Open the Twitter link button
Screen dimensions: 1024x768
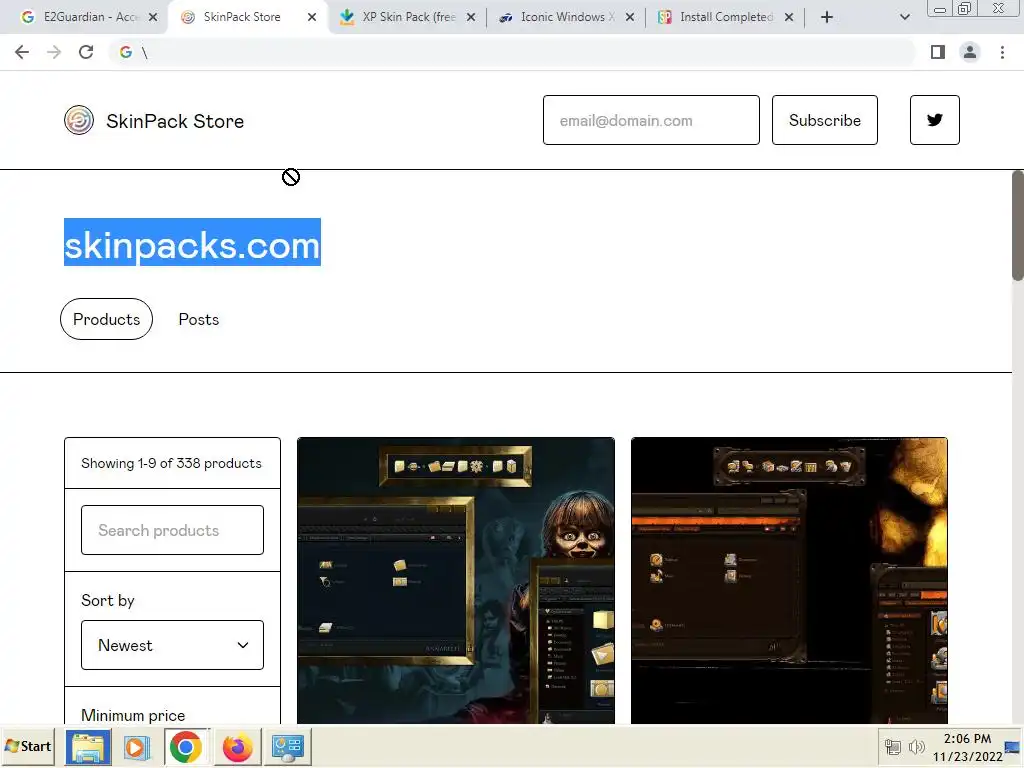(935, 120)
